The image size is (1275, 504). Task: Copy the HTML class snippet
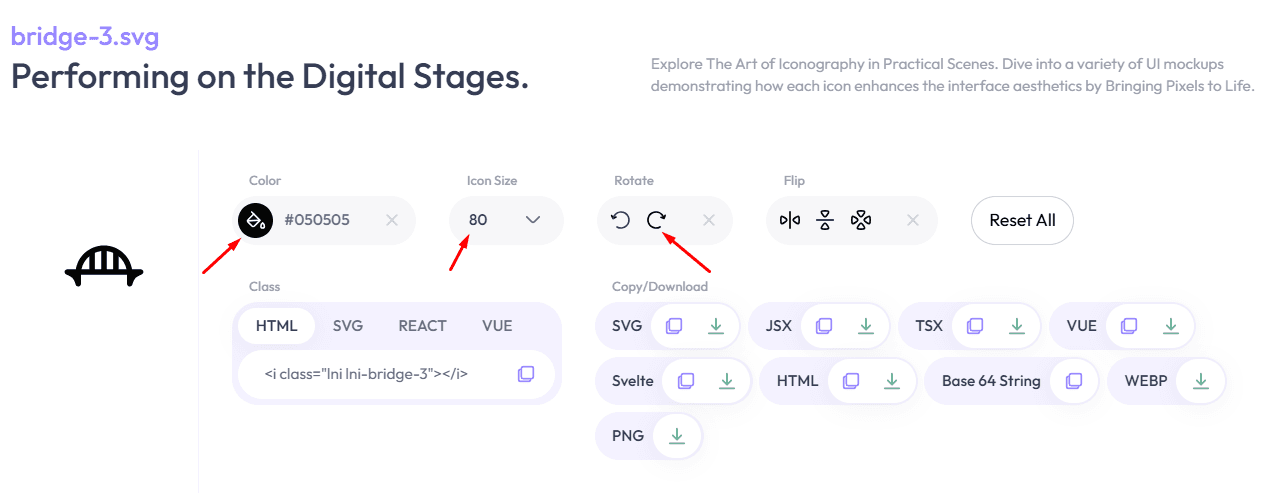526,374
